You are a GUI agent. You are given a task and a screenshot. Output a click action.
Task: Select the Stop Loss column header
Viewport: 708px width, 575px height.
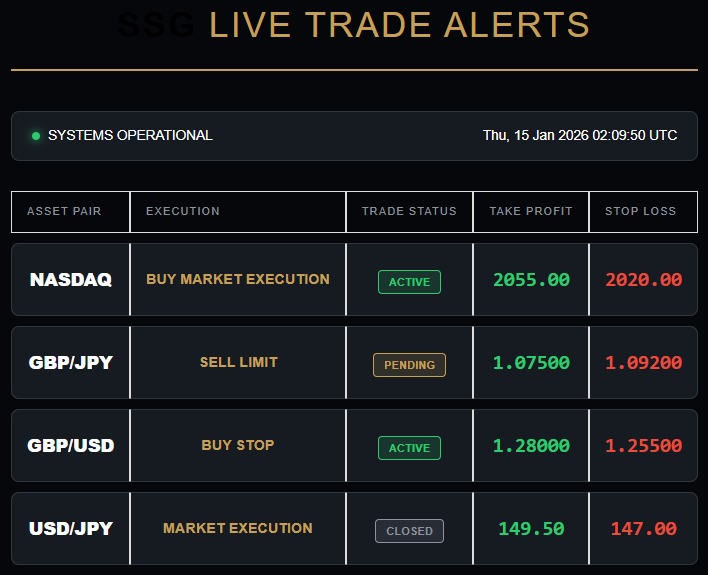click(641, 211)
